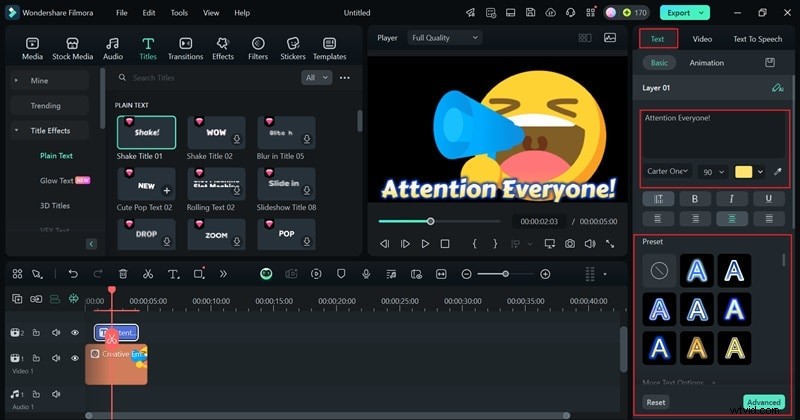Click the yellow text color swatch
Screen dimensions: 800x420
[x=743, y=172]
